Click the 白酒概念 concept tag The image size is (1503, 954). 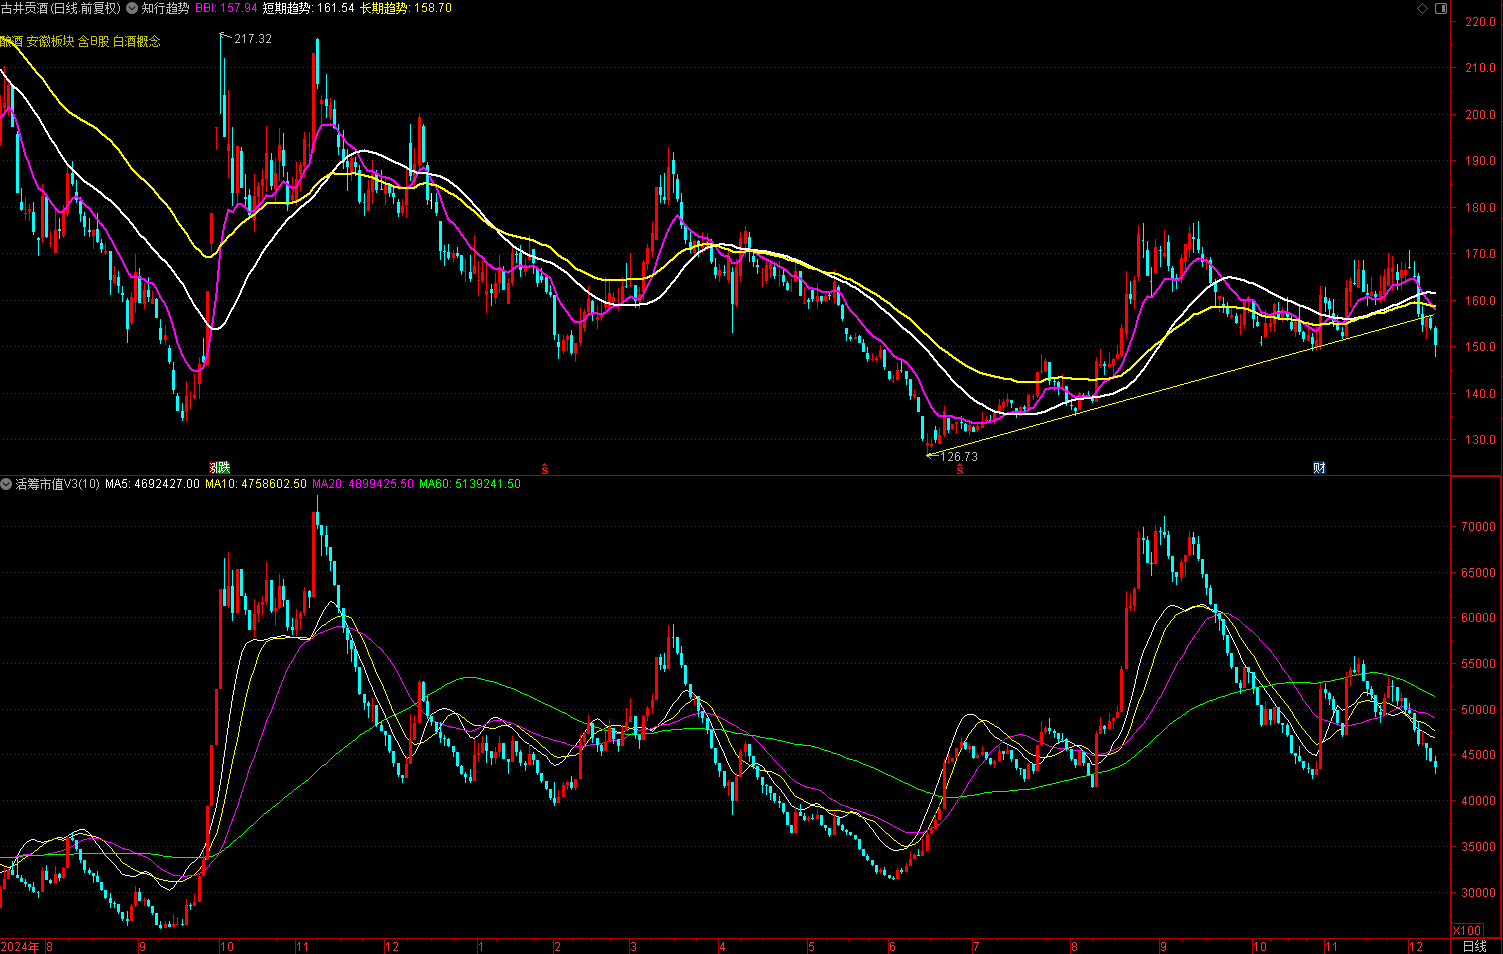[x=137, y=41]
